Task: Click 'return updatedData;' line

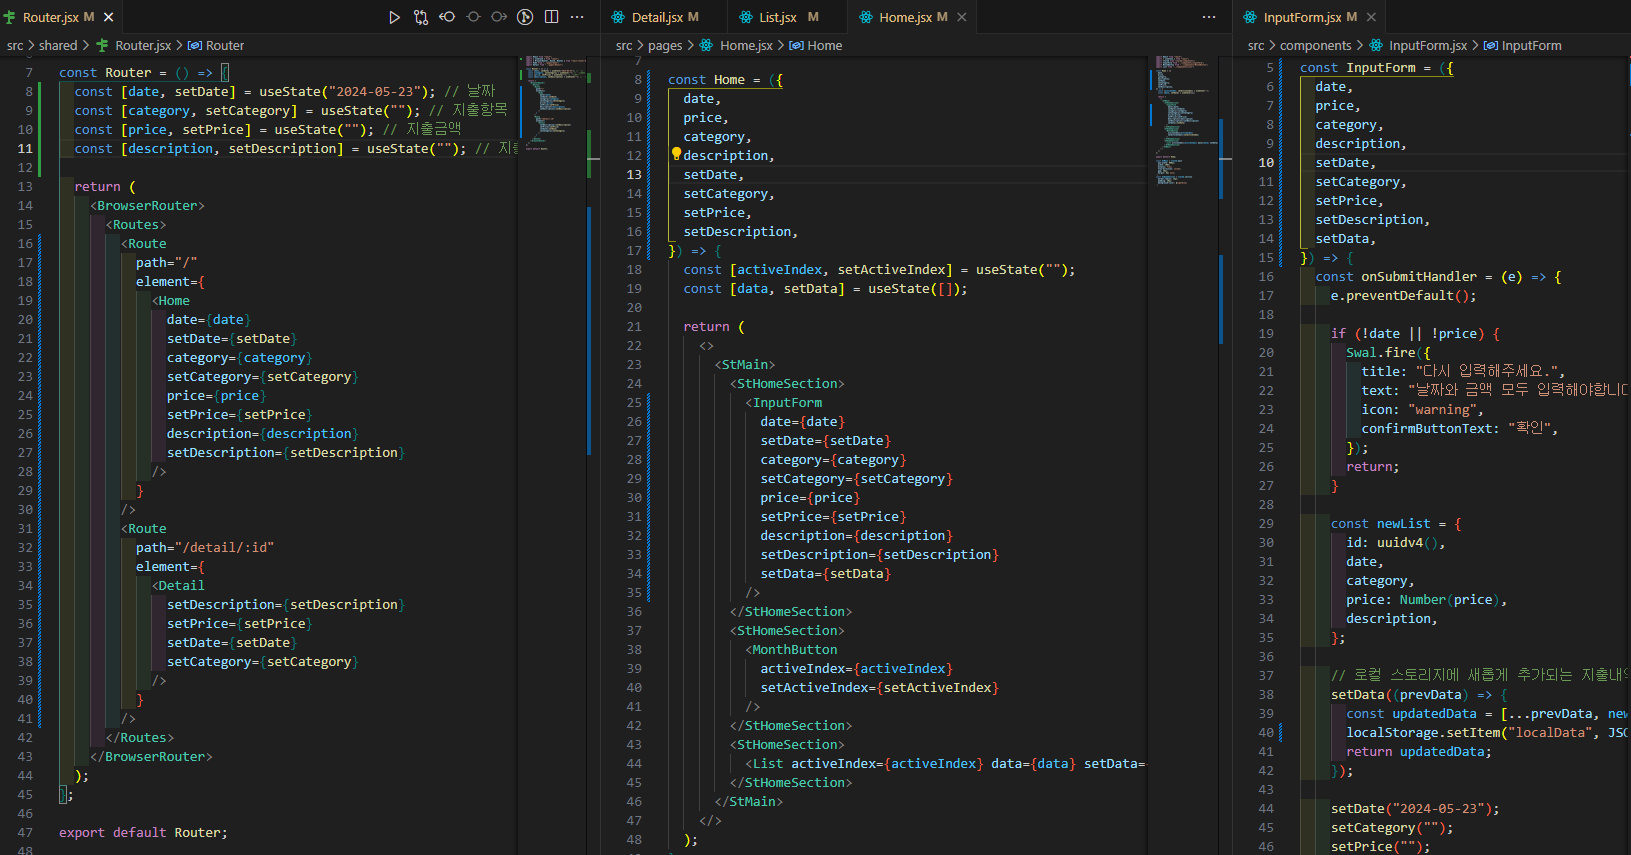Action: [1418, 751]
